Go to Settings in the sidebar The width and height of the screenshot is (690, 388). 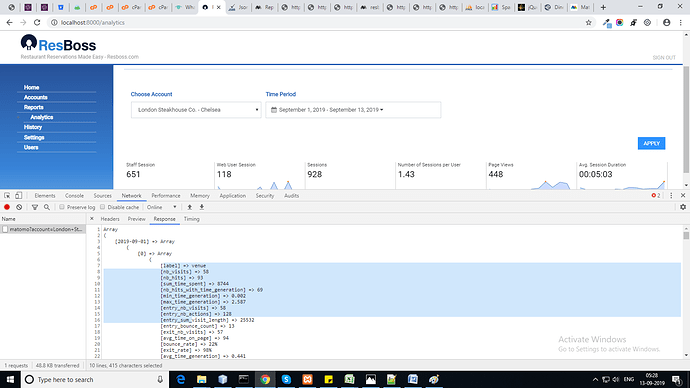(34, 137)
